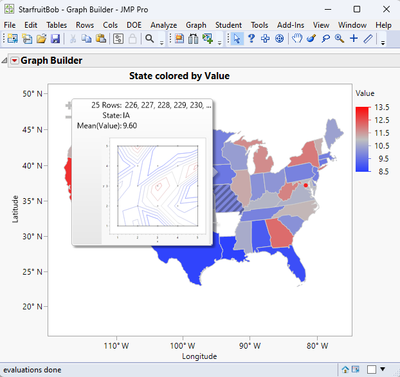400x377 pixels.
Task: Toggle the checkbox in the status bar
Action: (x=371, y=369)
